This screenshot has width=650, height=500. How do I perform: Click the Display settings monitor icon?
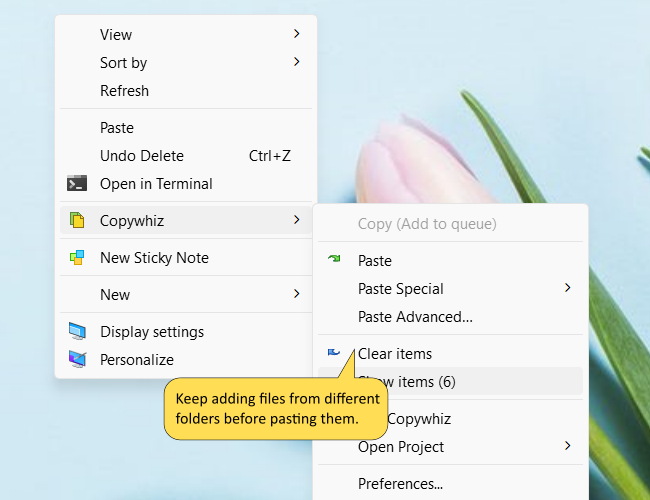[x=77, y=332]
